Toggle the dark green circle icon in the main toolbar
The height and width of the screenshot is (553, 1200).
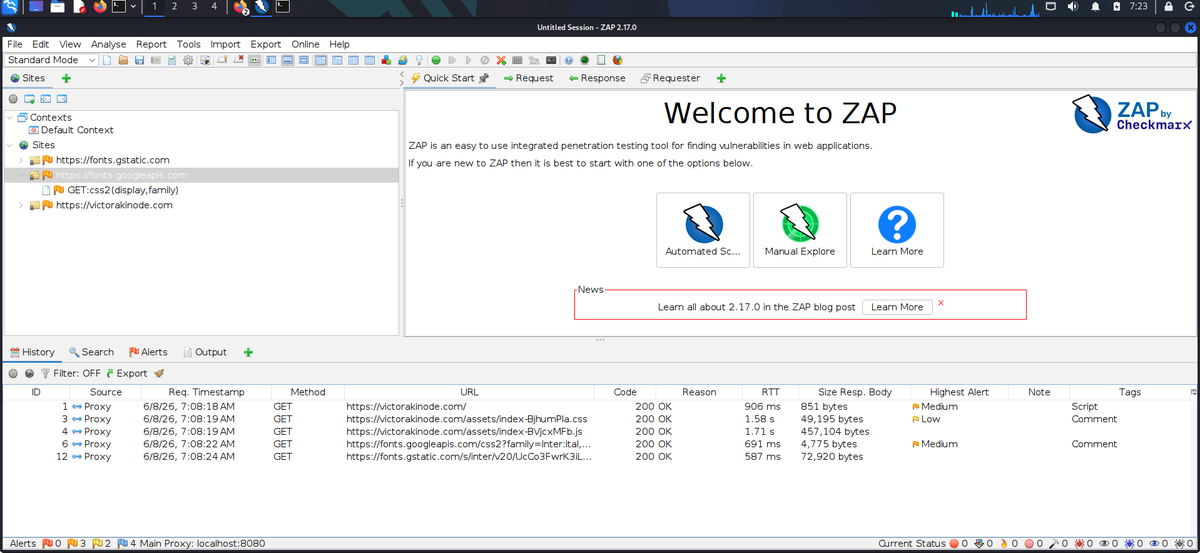tap(585, 60)
